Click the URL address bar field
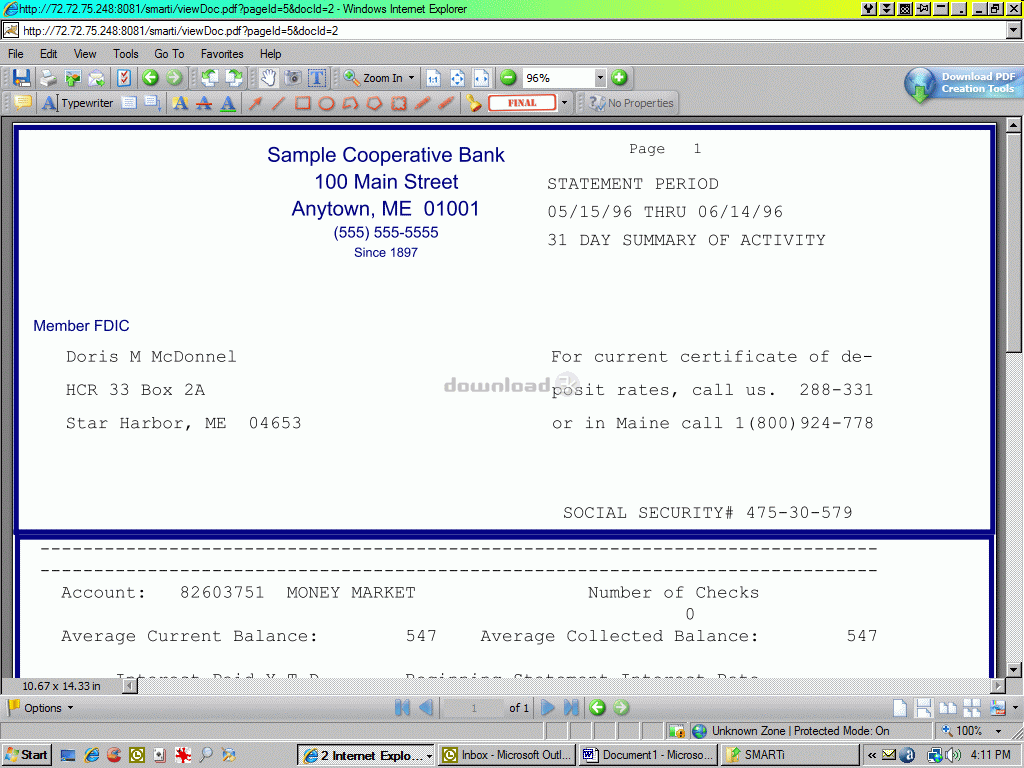Image resolution: width=1024 pixels, height=768 pixels. (x=513, y=30)
